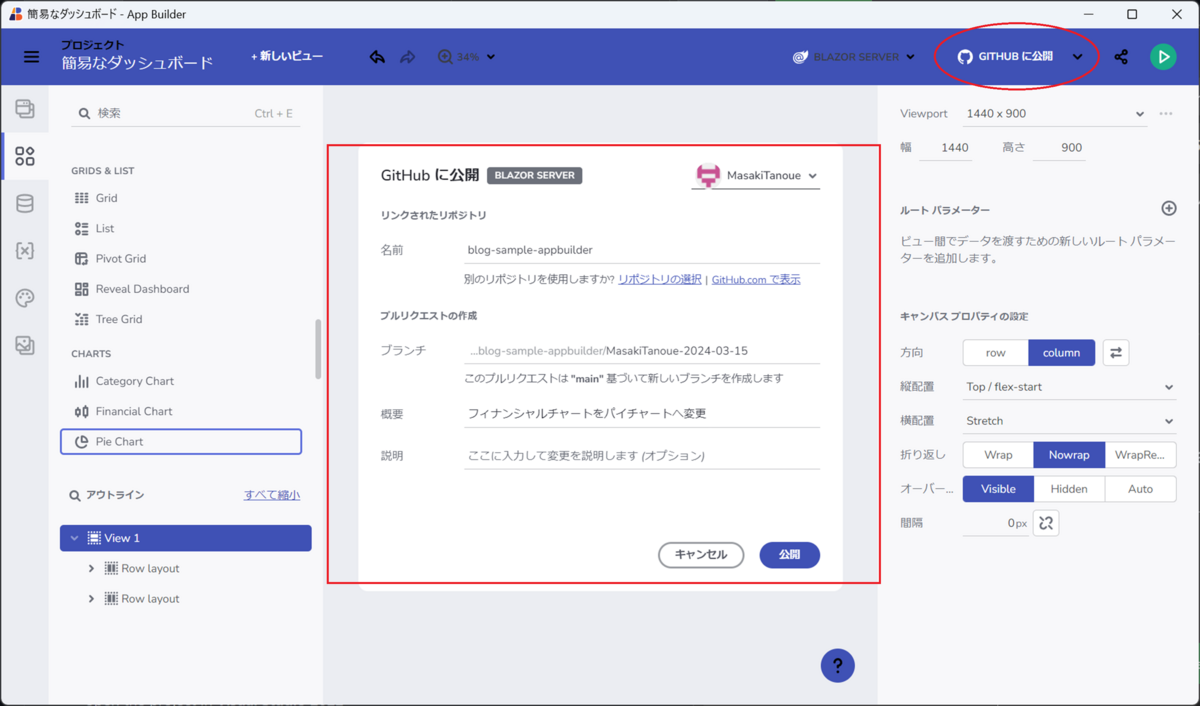
Task: Click GITHUB に公開 button in header
Action: point(1005,57)
